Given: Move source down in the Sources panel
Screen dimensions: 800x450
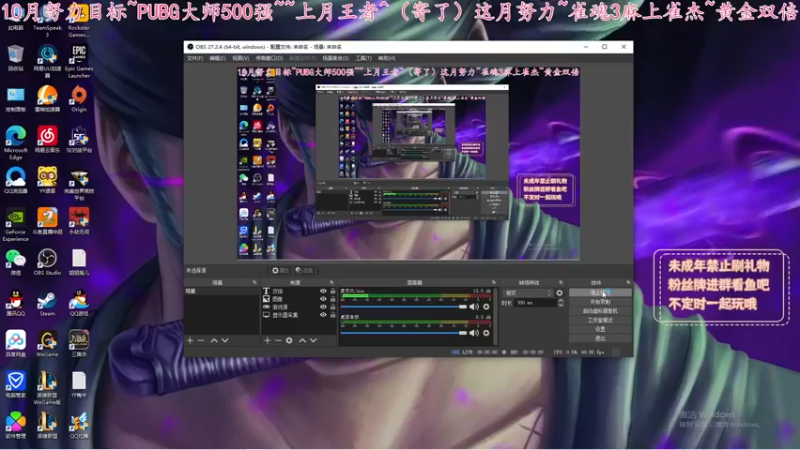Looking at the screenshot, I should [x=313, y=340].
